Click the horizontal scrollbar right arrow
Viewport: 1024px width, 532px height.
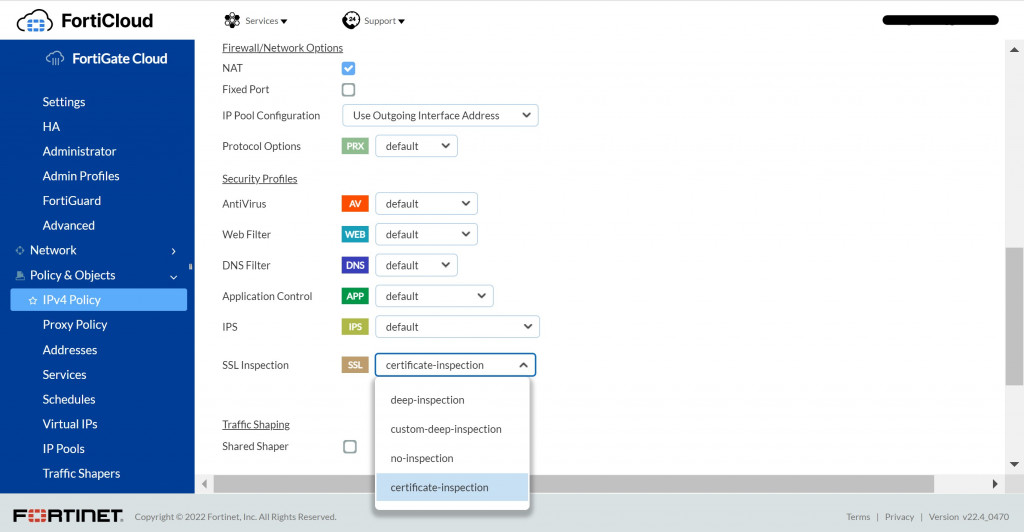click(995, 484)
